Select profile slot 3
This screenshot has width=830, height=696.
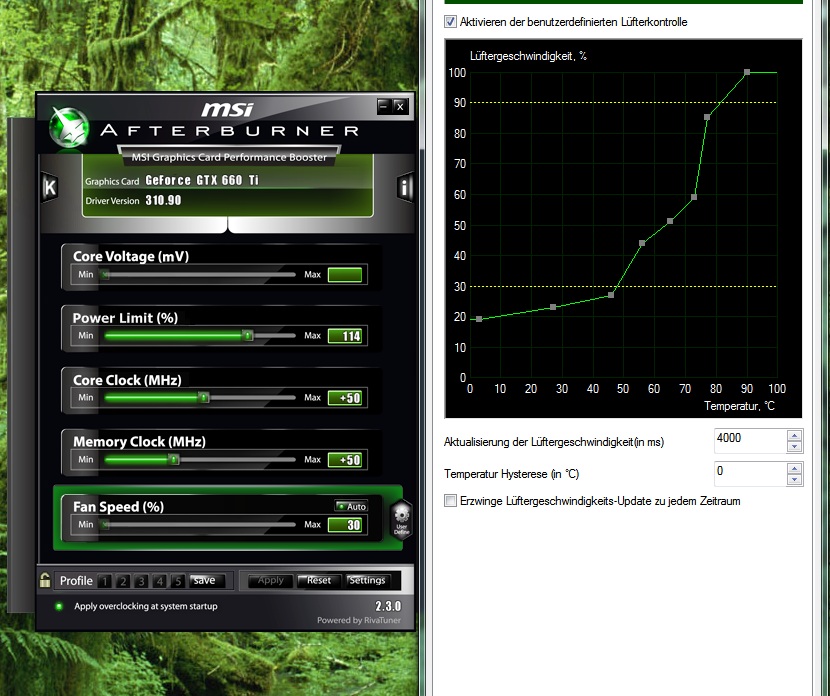pos(143,581)
